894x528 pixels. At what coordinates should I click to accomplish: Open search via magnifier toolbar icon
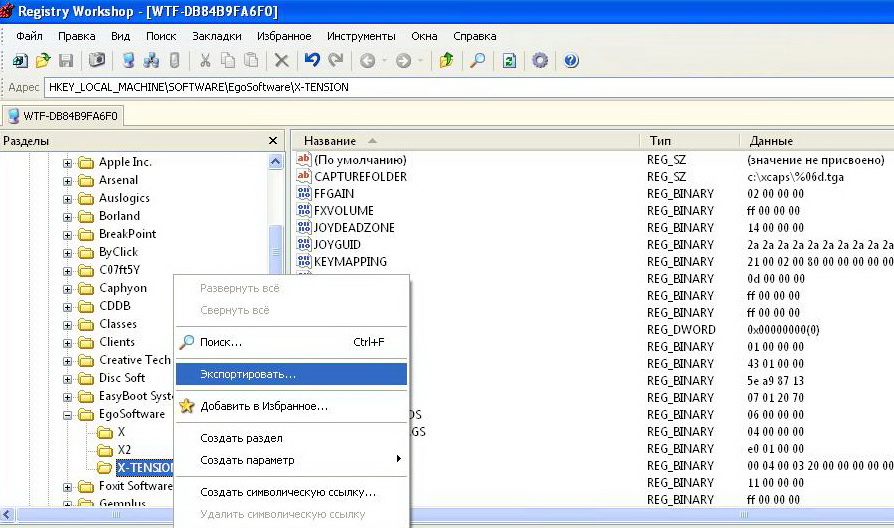pyautogui.click(x=478, y=61)
